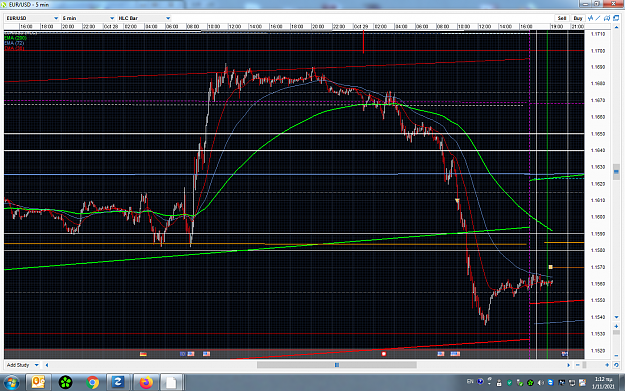This screenshot has height=391, width=625.
Task: Select the draw trend line tool
Action: pos(598,18)
